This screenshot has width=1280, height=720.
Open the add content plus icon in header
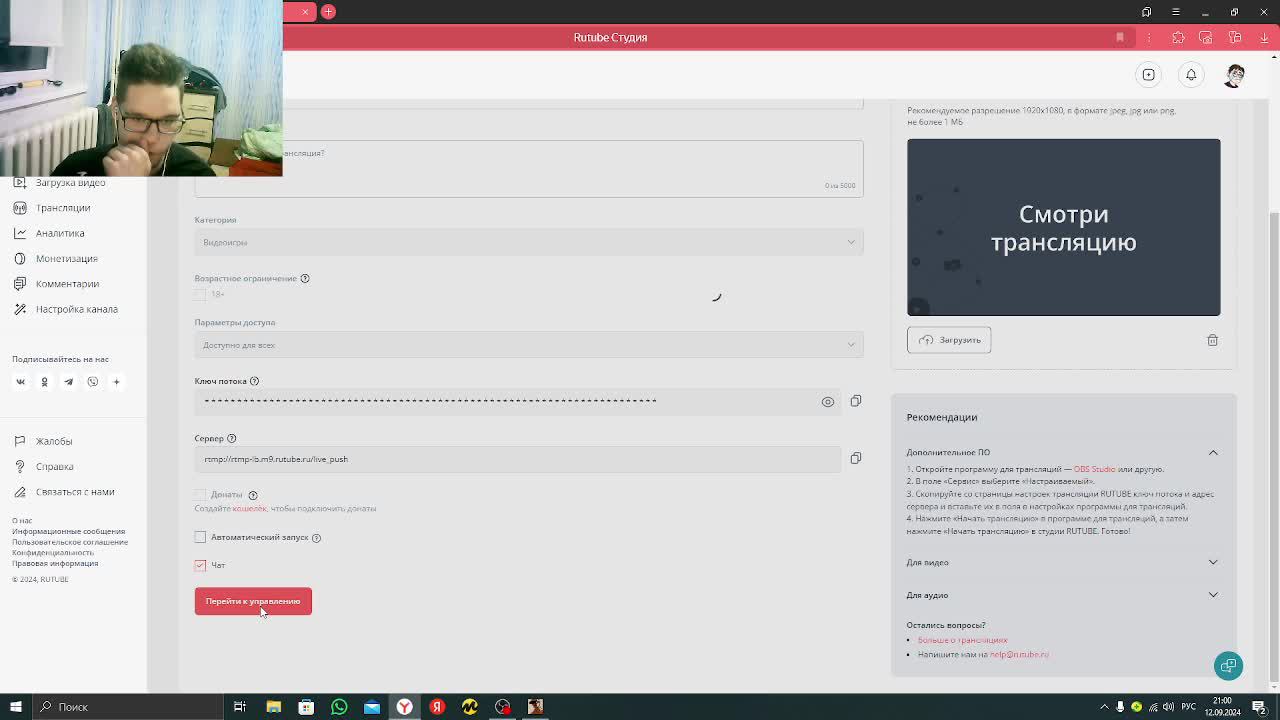coord(1149,75)
